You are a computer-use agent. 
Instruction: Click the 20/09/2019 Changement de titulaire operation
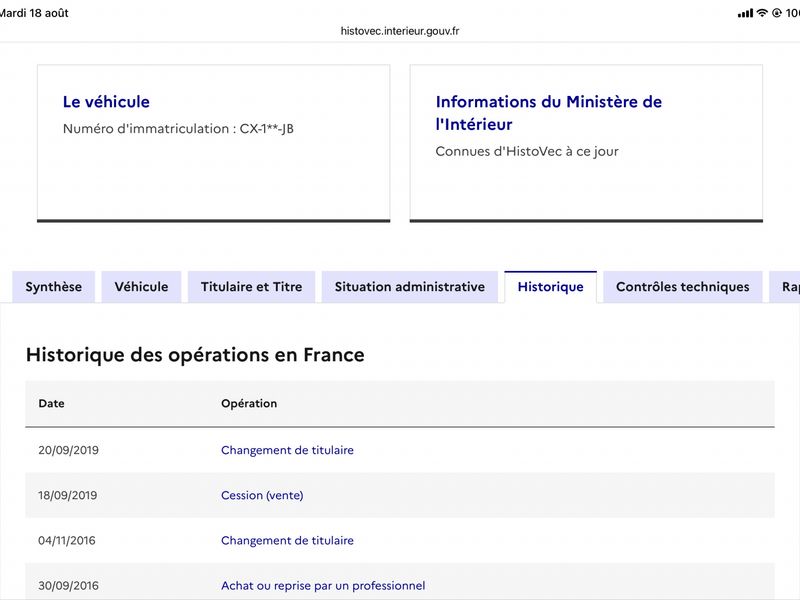287,450
